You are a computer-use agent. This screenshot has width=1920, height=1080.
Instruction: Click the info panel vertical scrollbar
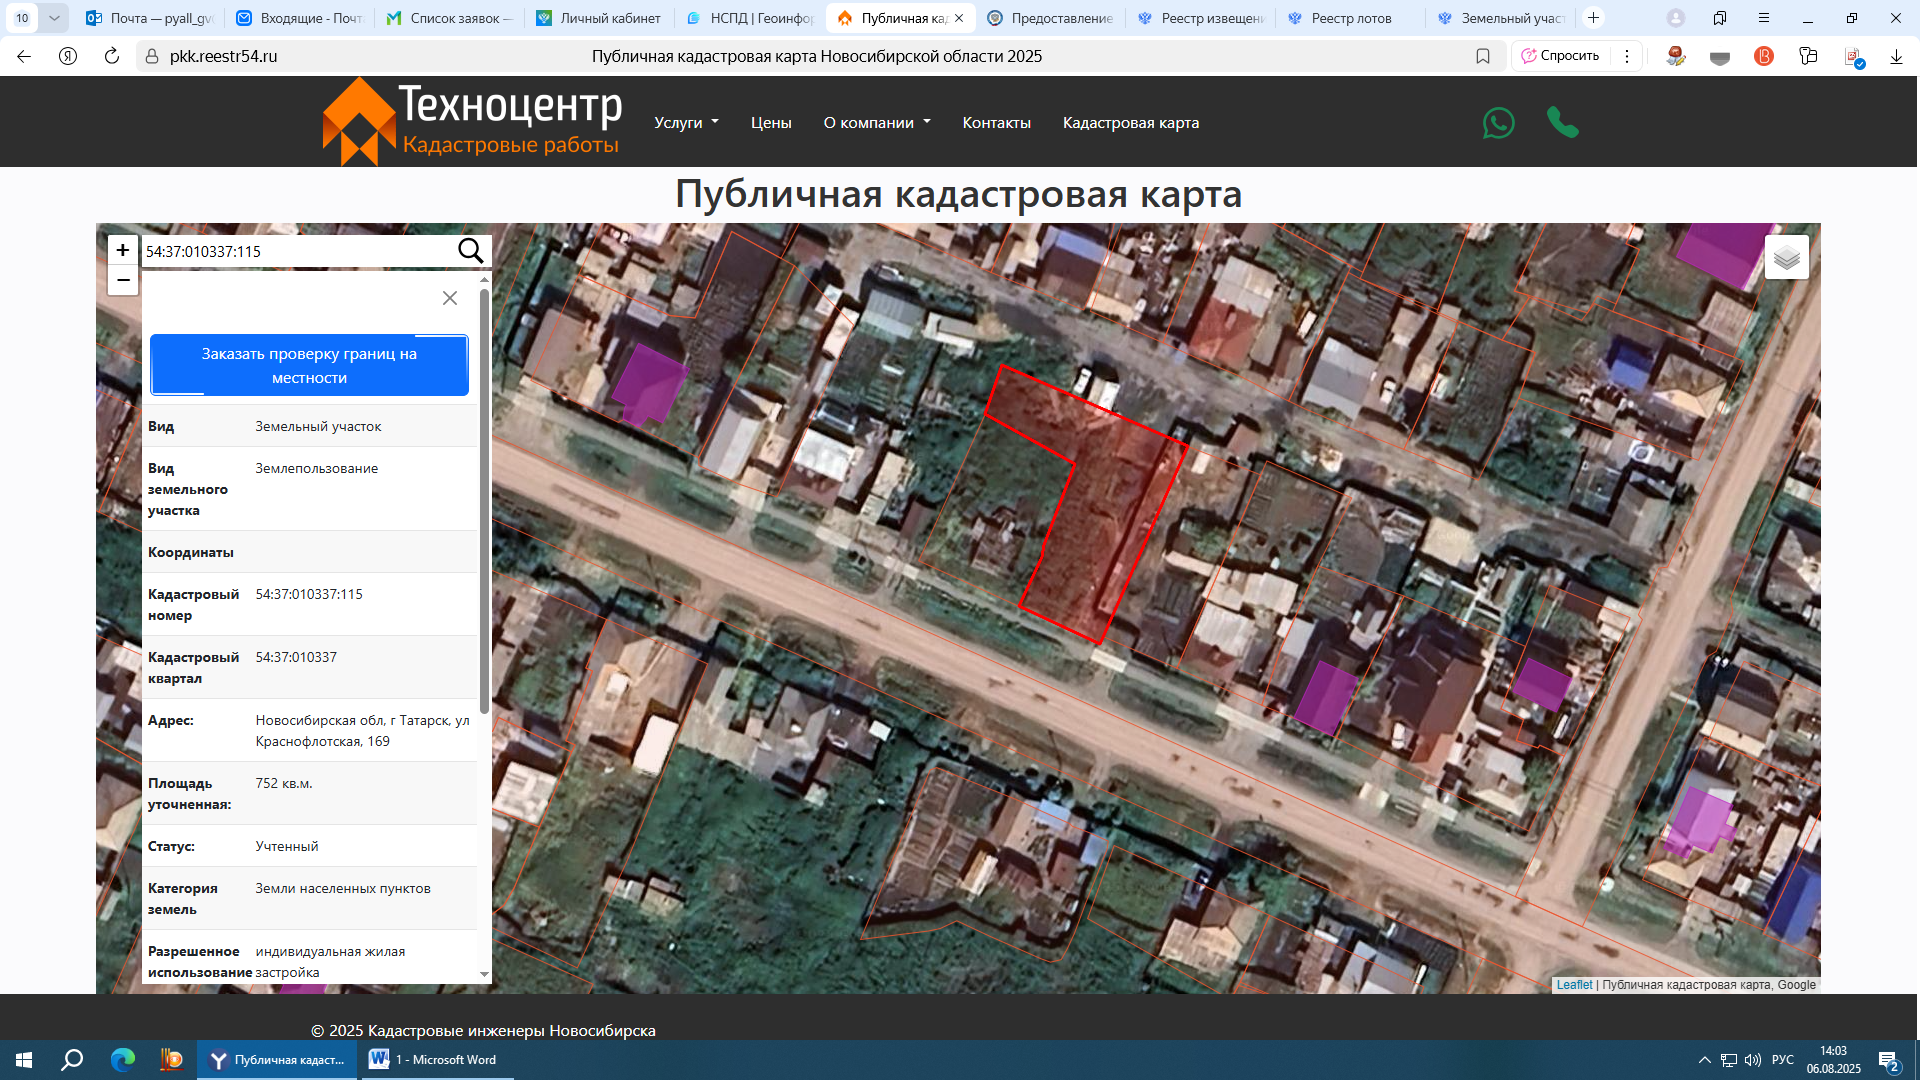(x=485, y=500)
